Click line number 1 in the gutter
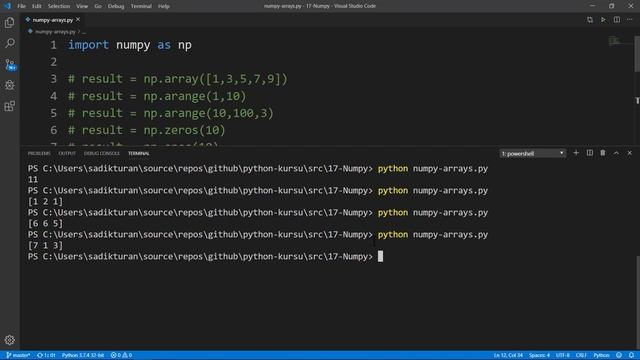The image size is (640, 360). coord(53,45)
